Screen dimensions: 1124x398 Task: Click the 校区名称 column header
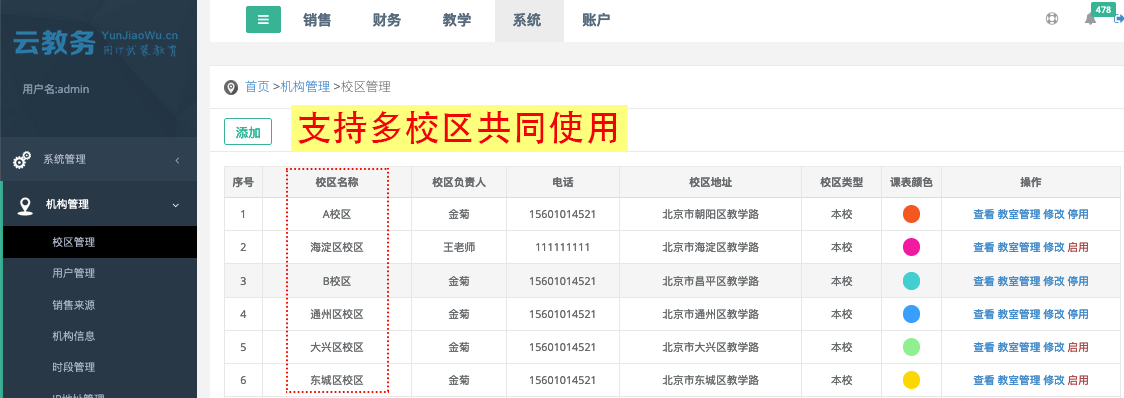[337, 182]
